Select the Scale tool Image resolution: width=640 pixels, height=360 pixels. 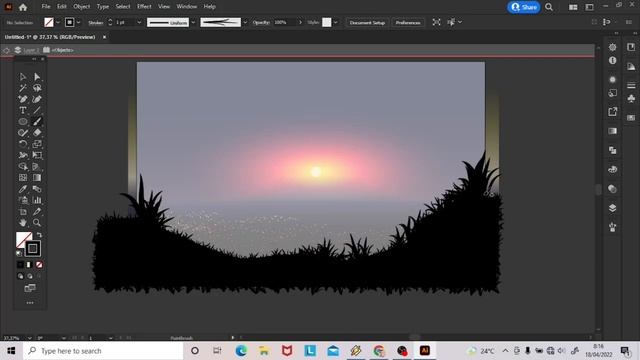point(37,144)
